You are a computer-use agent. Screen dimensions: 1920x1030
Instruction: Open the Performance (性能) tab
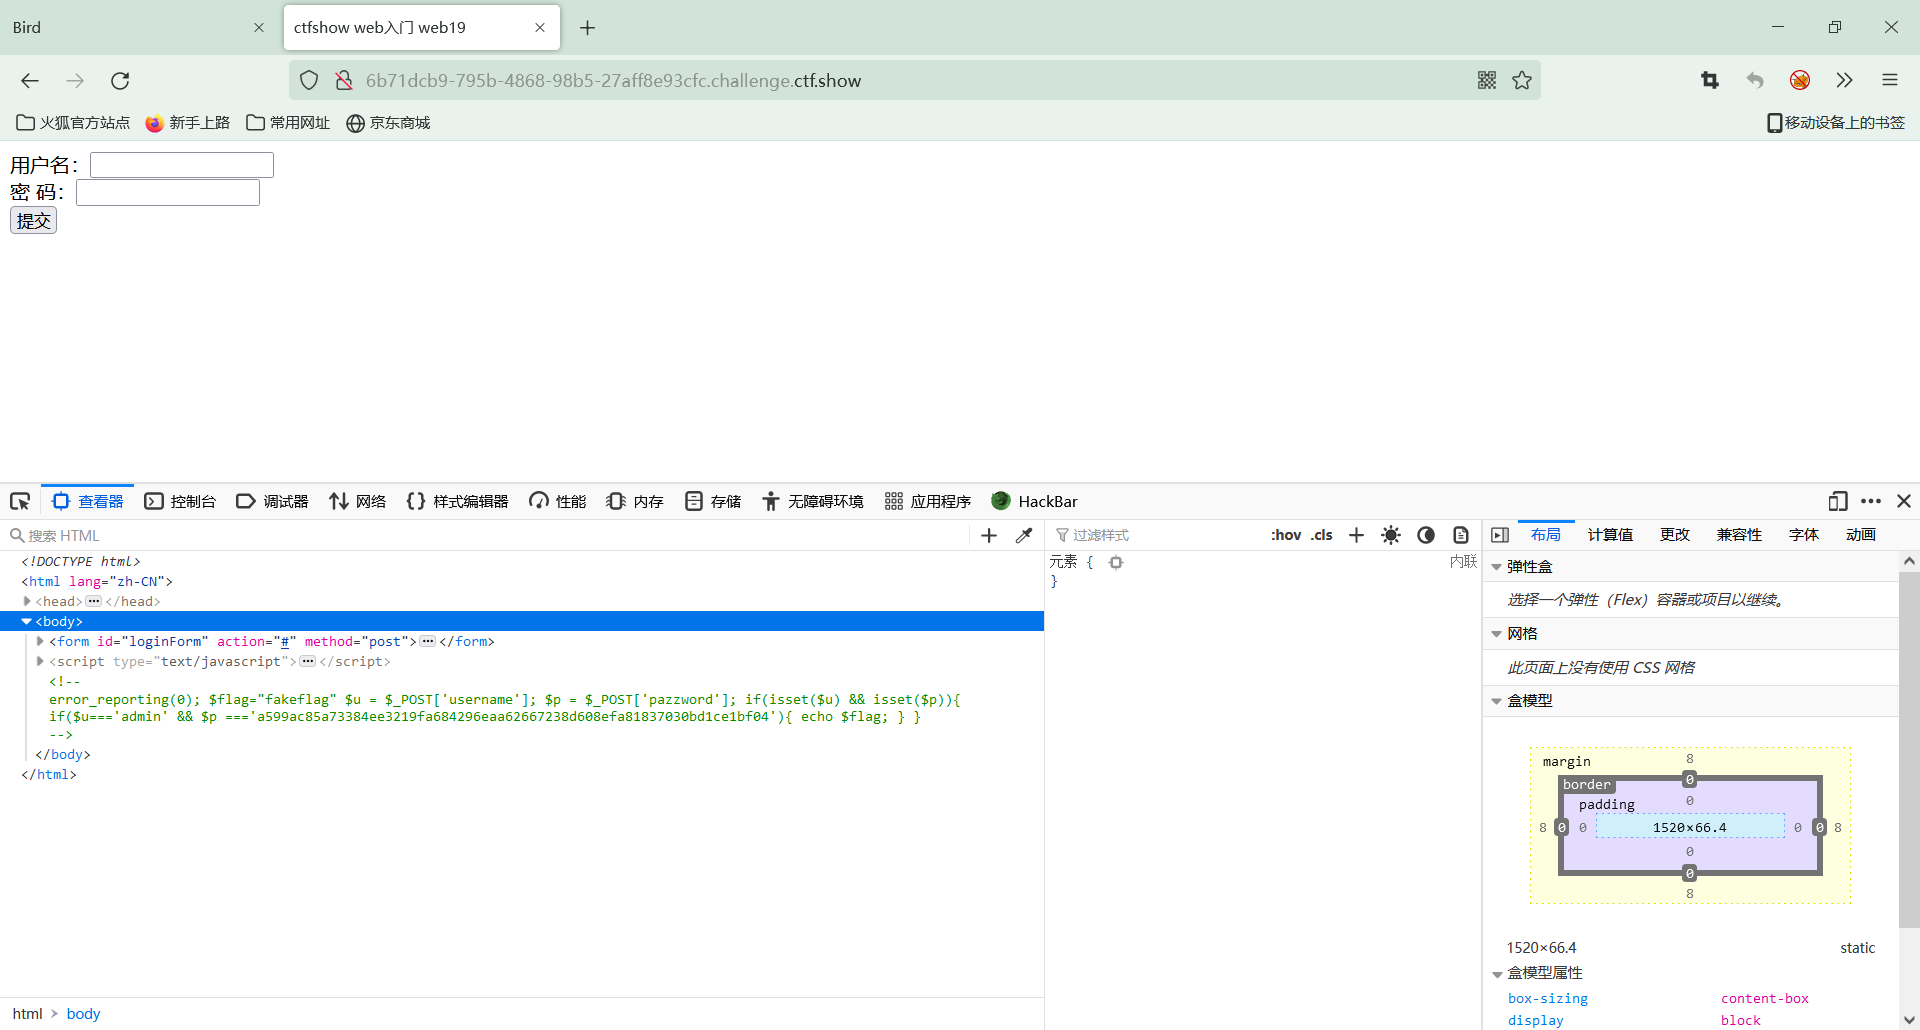[x=558, y=501]
